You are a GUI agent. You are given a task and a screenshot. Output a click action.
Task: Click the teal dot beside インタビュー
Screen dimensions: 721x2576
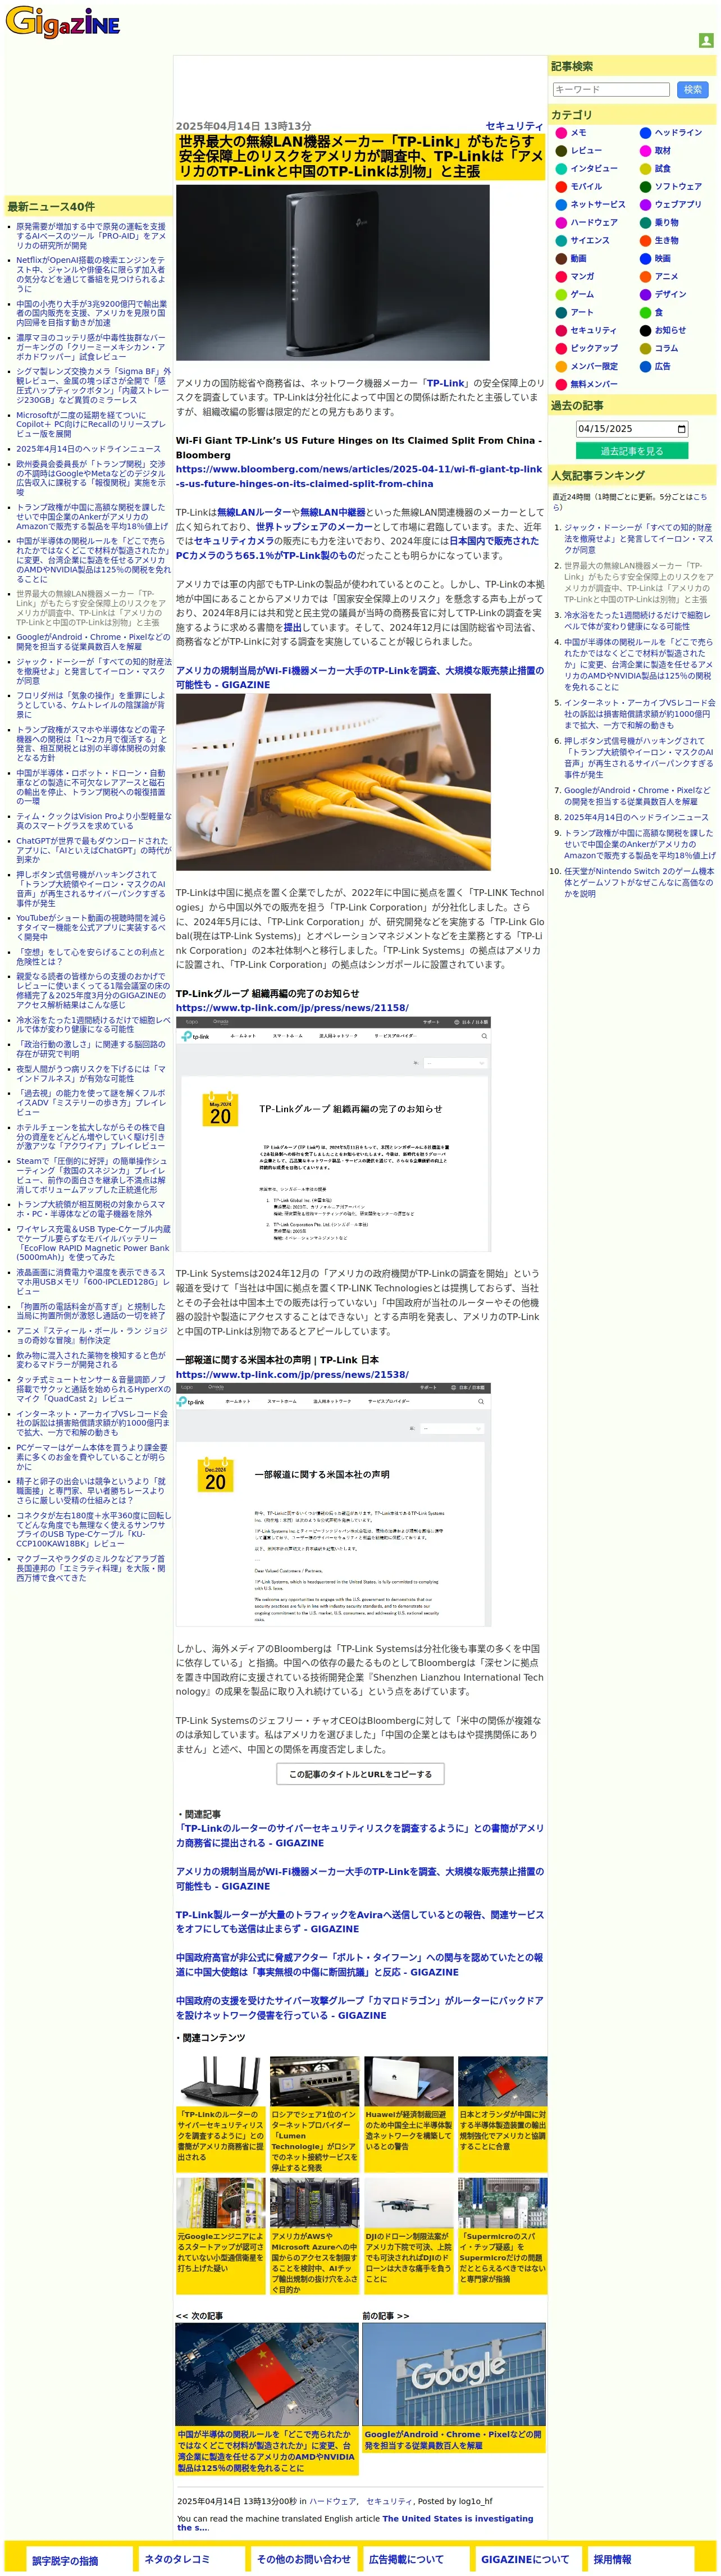coord(561,169)
